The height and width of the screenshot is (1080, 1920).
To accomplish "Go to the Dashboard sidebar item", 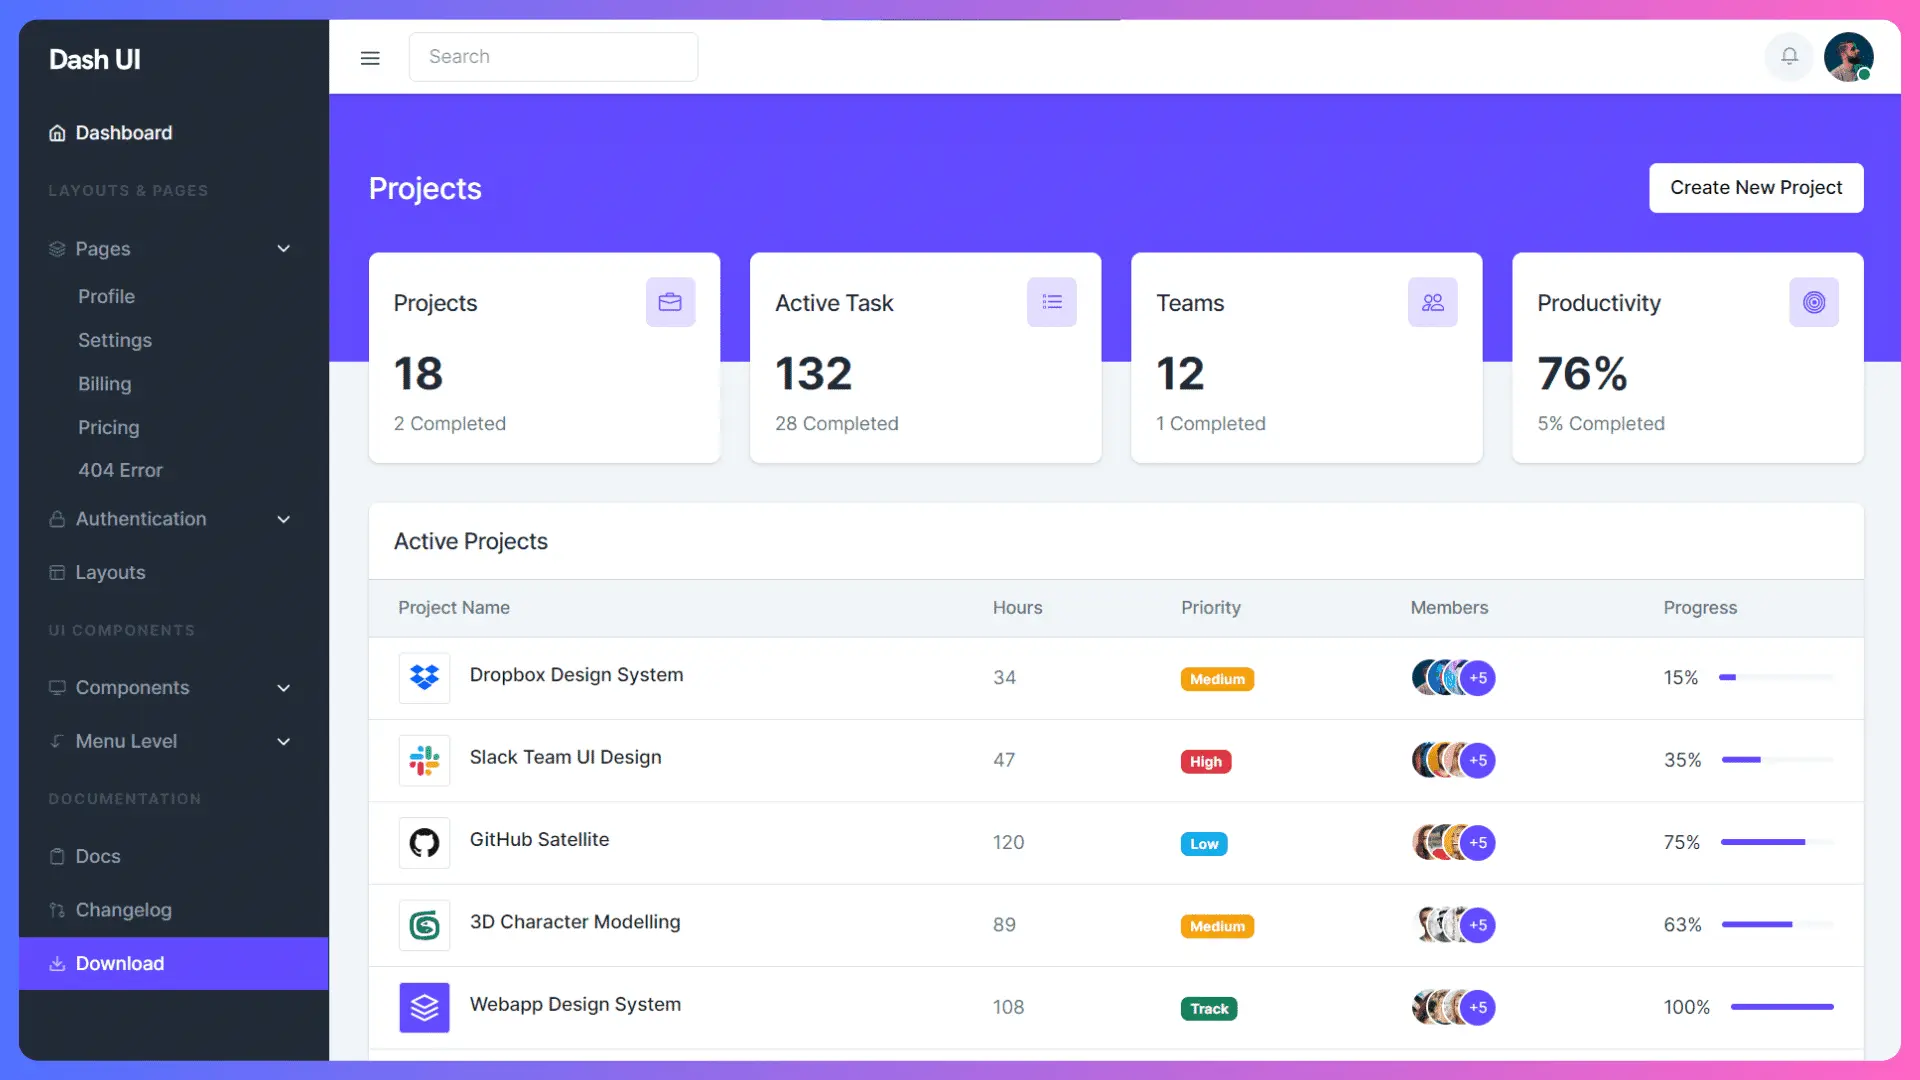I will point(123,133).
